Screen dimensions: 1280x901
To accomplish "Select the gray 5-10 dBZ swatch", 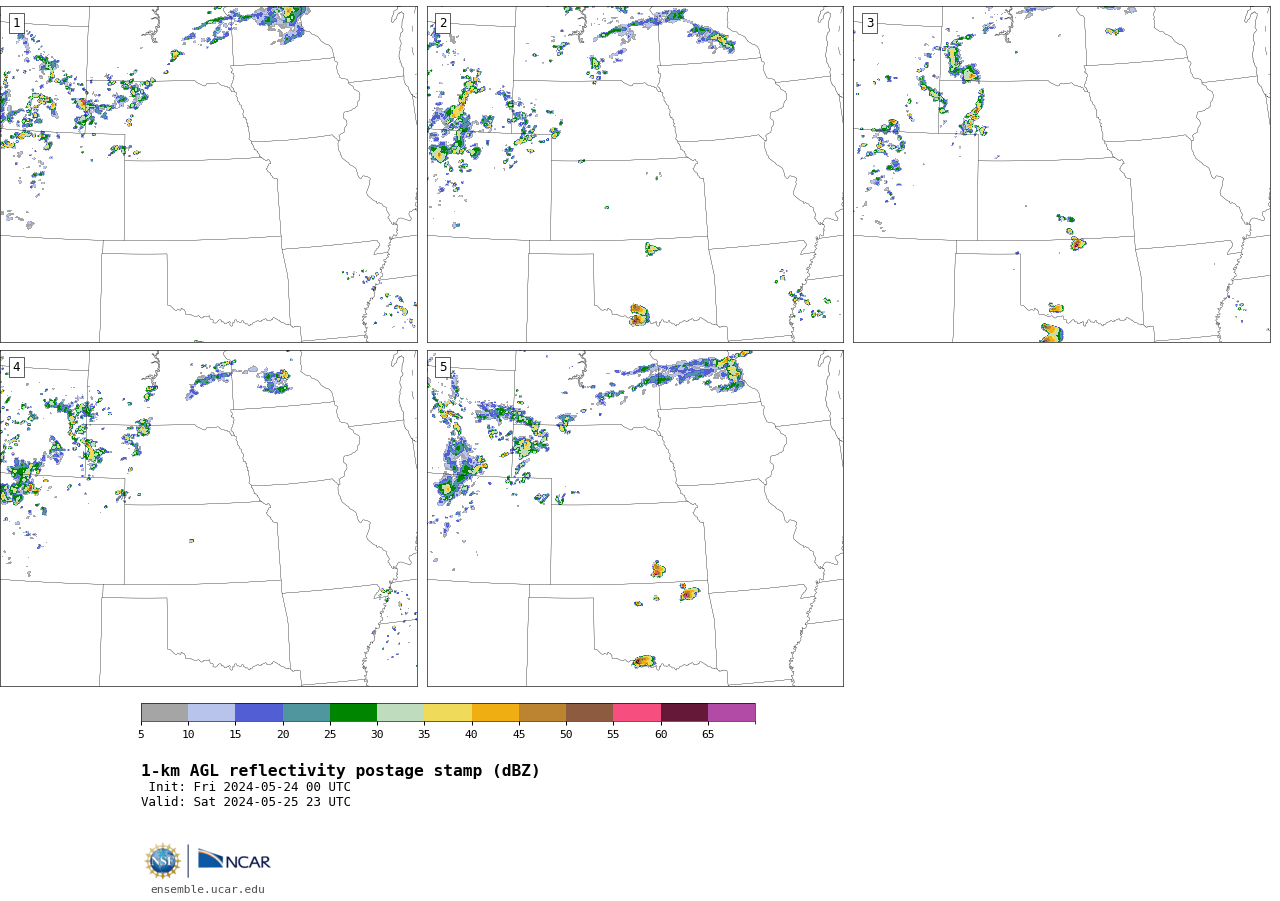I will (x=164, y=712).
